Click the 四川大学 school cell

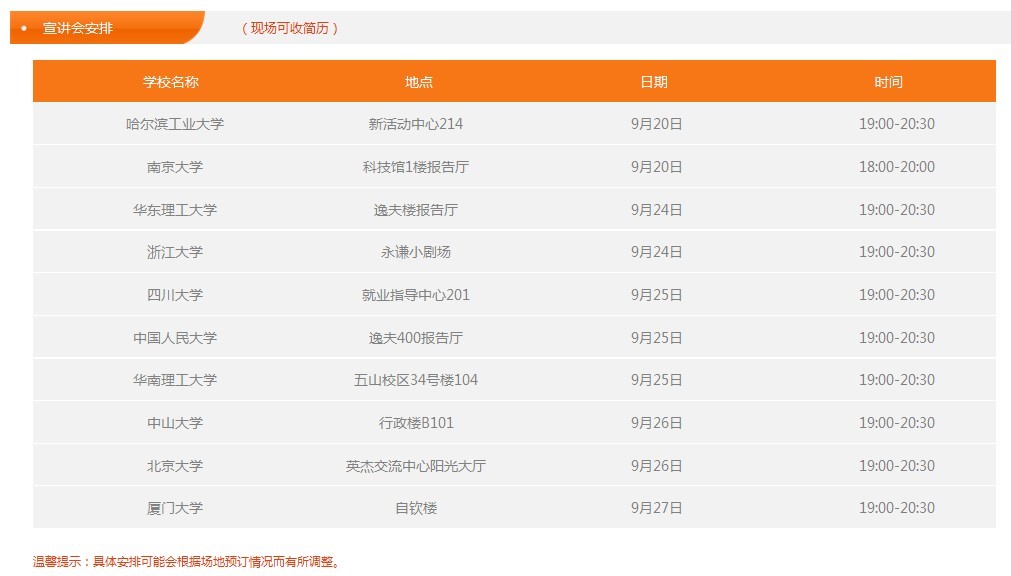pyautogui.click(x=175, y=295)
